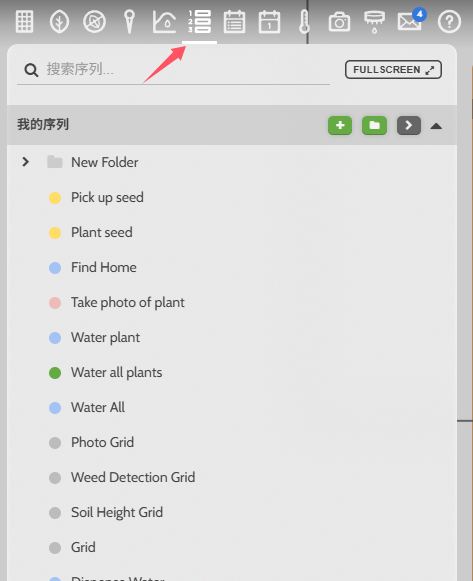This screenshot has width=473, height=581.
Task: Open the farm designer grid icon
Action: tap(25, 21)
